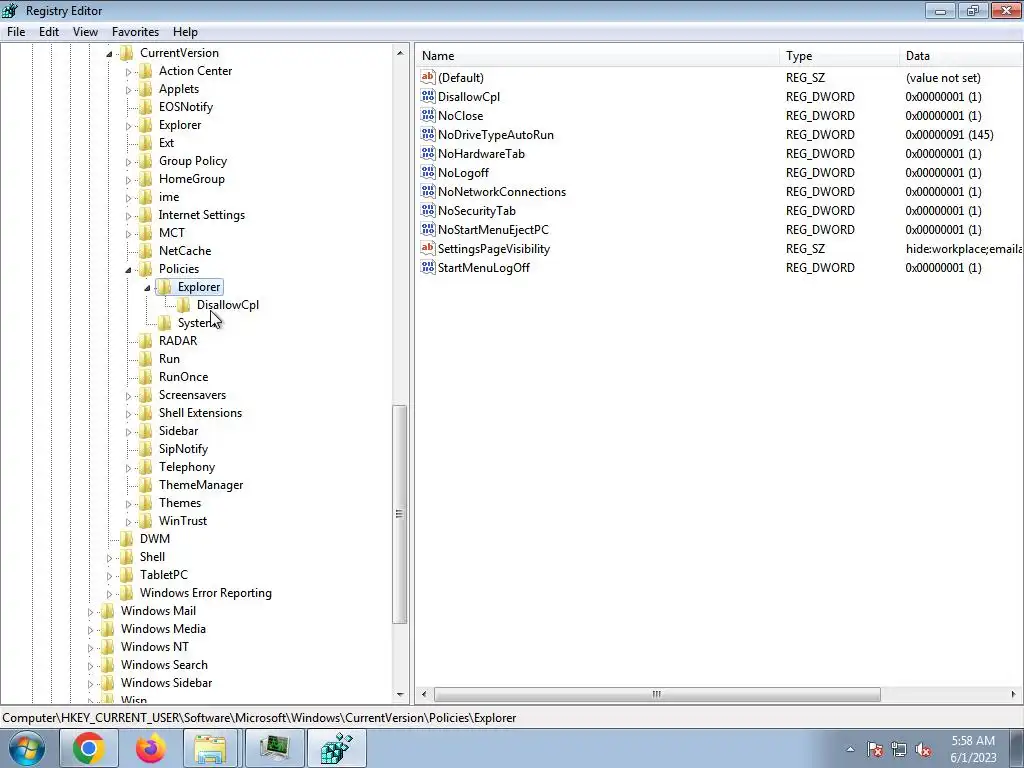This screenshot has width=1024, height=768.
Task: Select the HomeGroup key
Action: (191, 179)
